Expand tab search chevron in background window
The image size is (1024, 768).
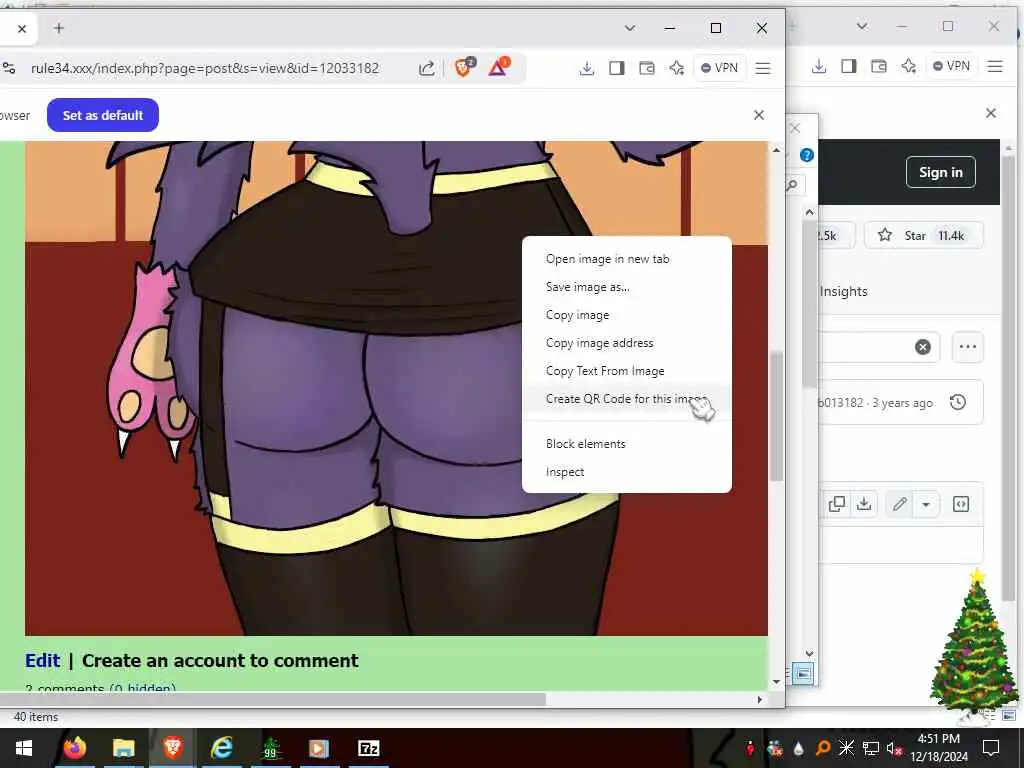point(862,26)
